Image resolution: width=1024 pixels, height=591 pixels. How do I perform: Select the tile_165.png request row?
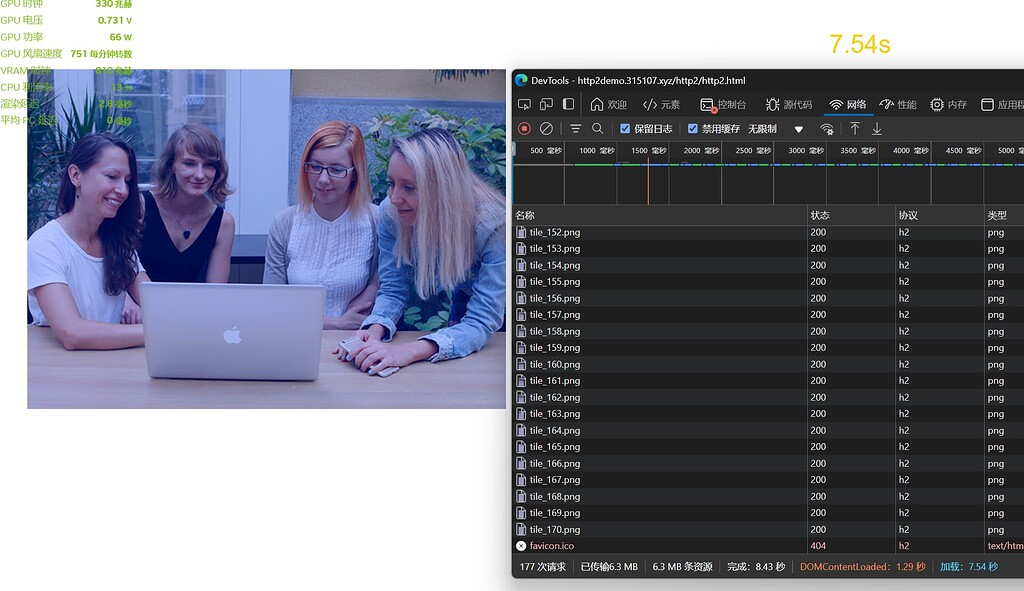click(x=768, y=447)
